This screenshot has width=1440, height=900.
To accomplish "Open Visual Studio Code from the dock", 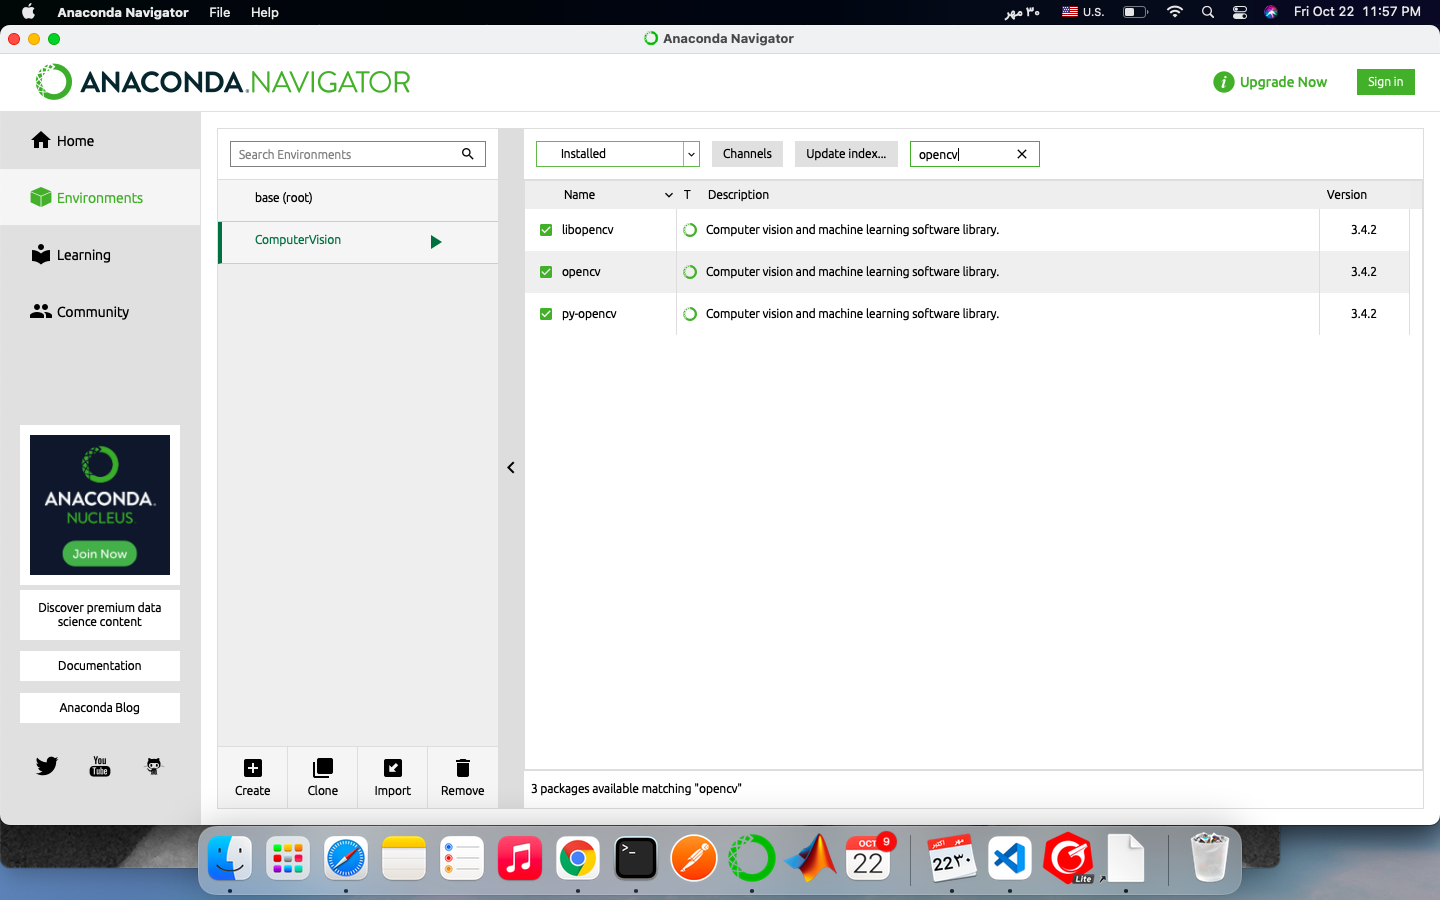I will tap(1010, 858).
